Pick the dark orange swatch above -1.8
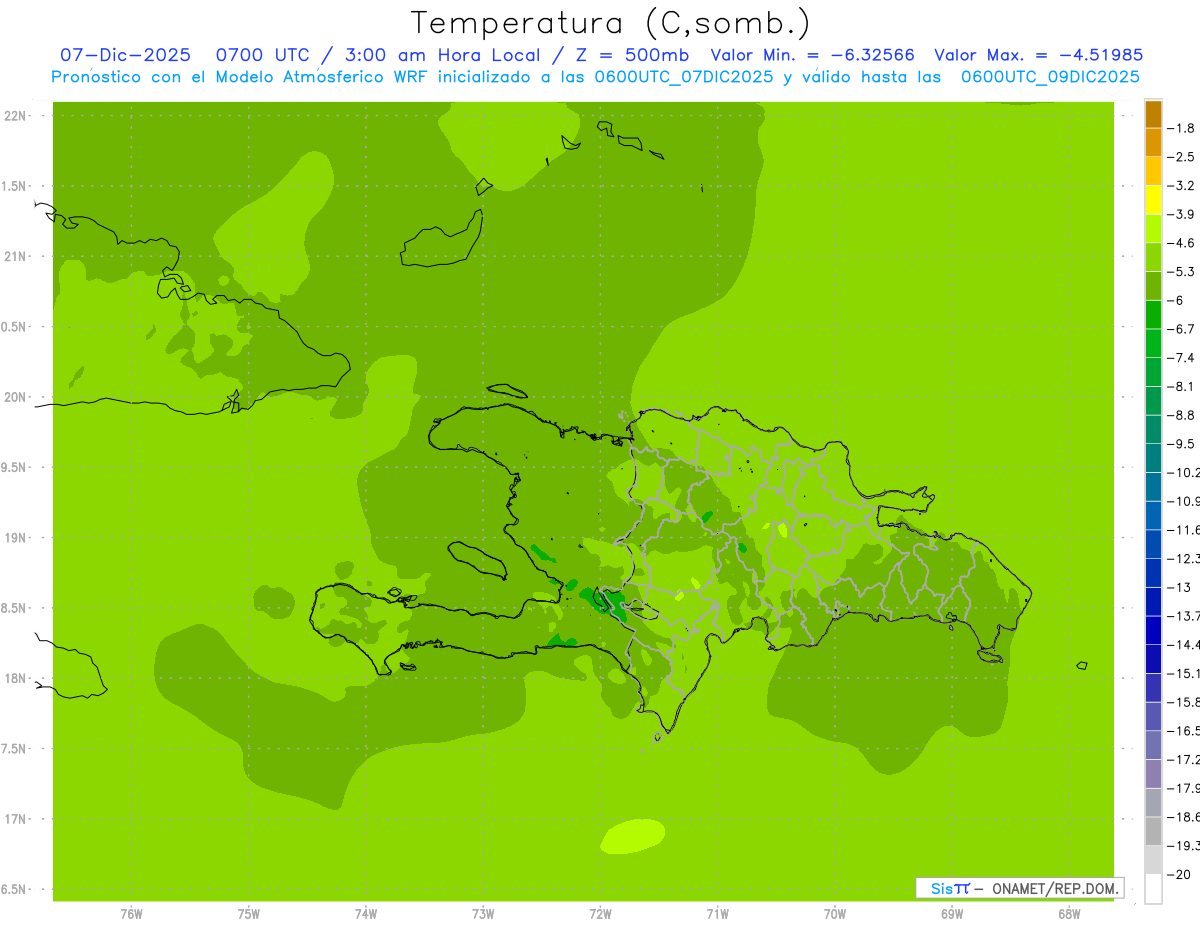This screenshot has width=1200, height=927. (1153, 114)
